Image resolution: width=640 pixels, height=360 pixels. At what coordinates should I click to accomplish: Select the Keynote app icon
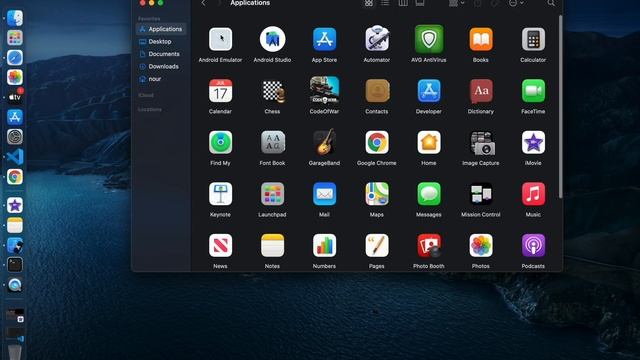[x=220, y=193]
